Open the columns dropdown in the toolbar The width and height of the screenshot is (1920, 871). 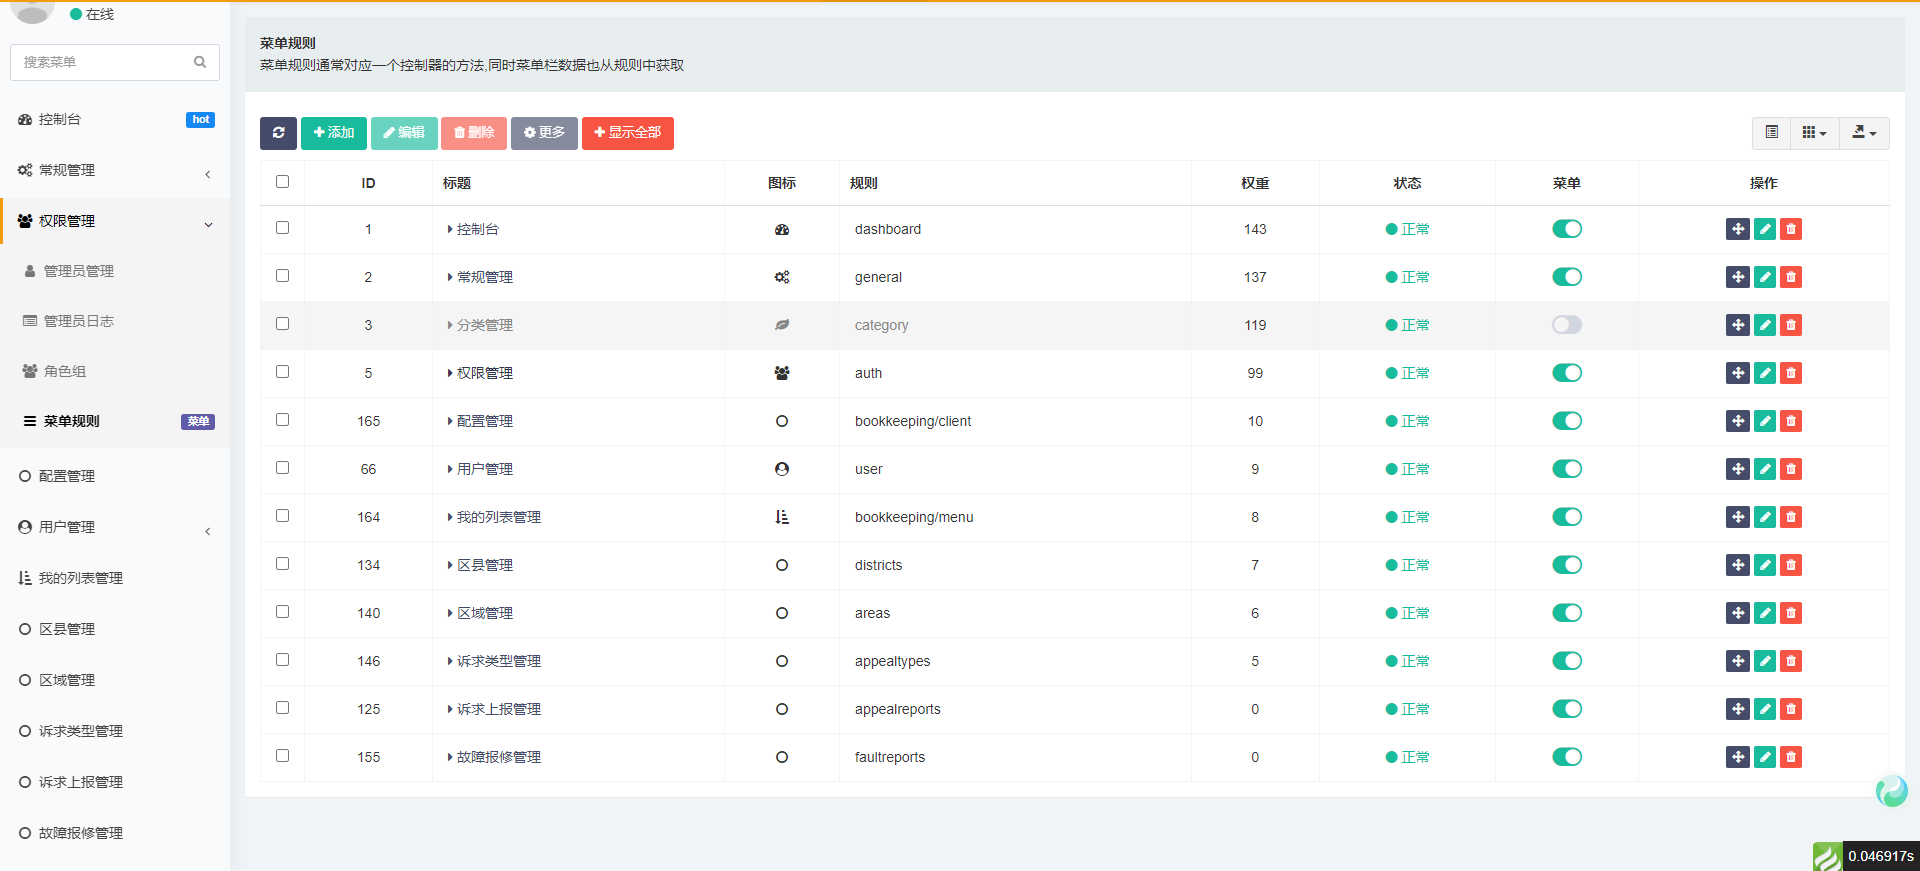tap(1814, 133)
